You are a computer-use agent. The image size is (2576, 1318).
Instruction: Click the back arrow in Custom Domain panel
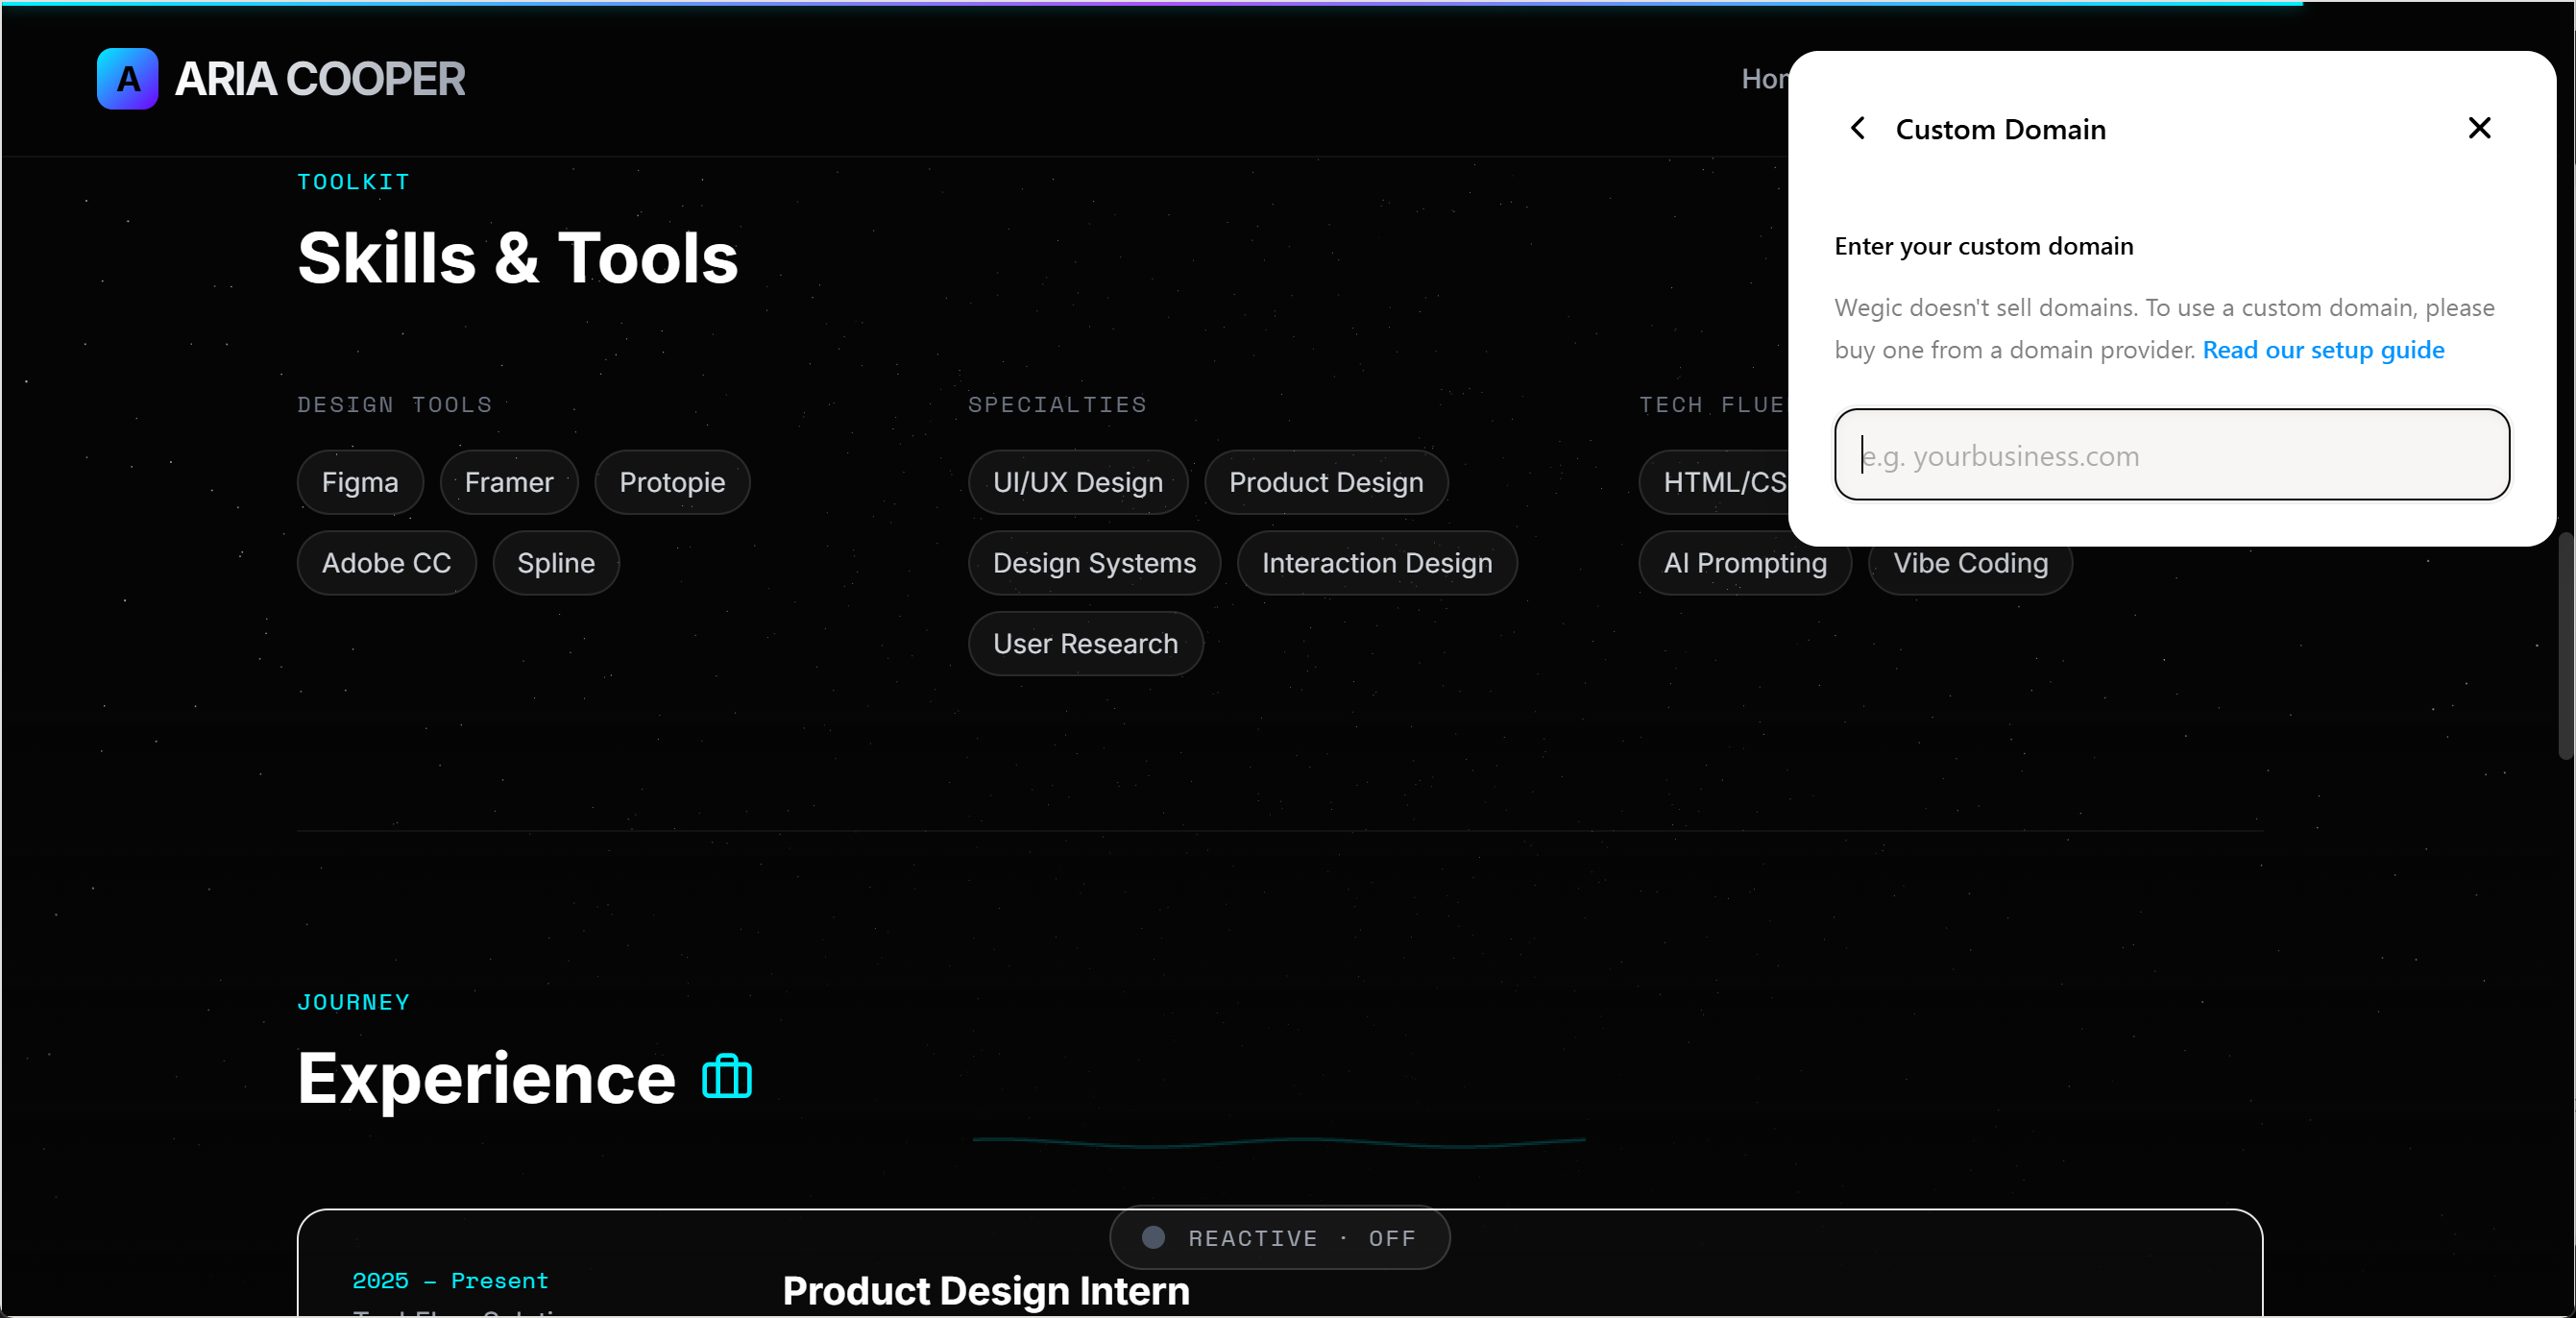1857,128
